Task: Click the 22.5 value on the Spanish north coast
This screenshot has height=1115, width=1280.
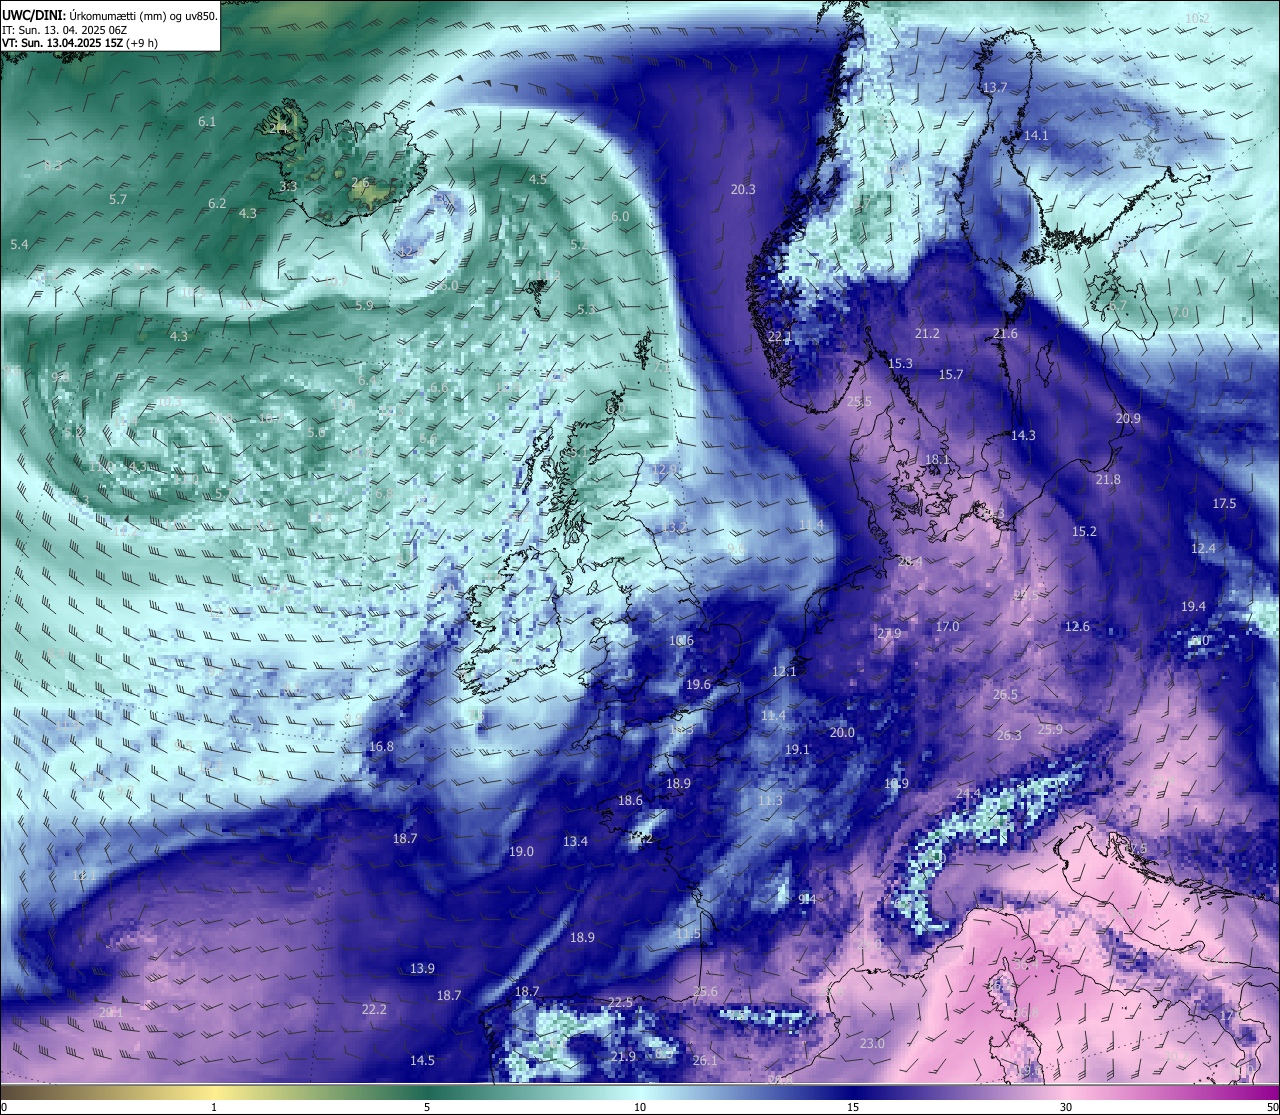Action: point(620,1002)
